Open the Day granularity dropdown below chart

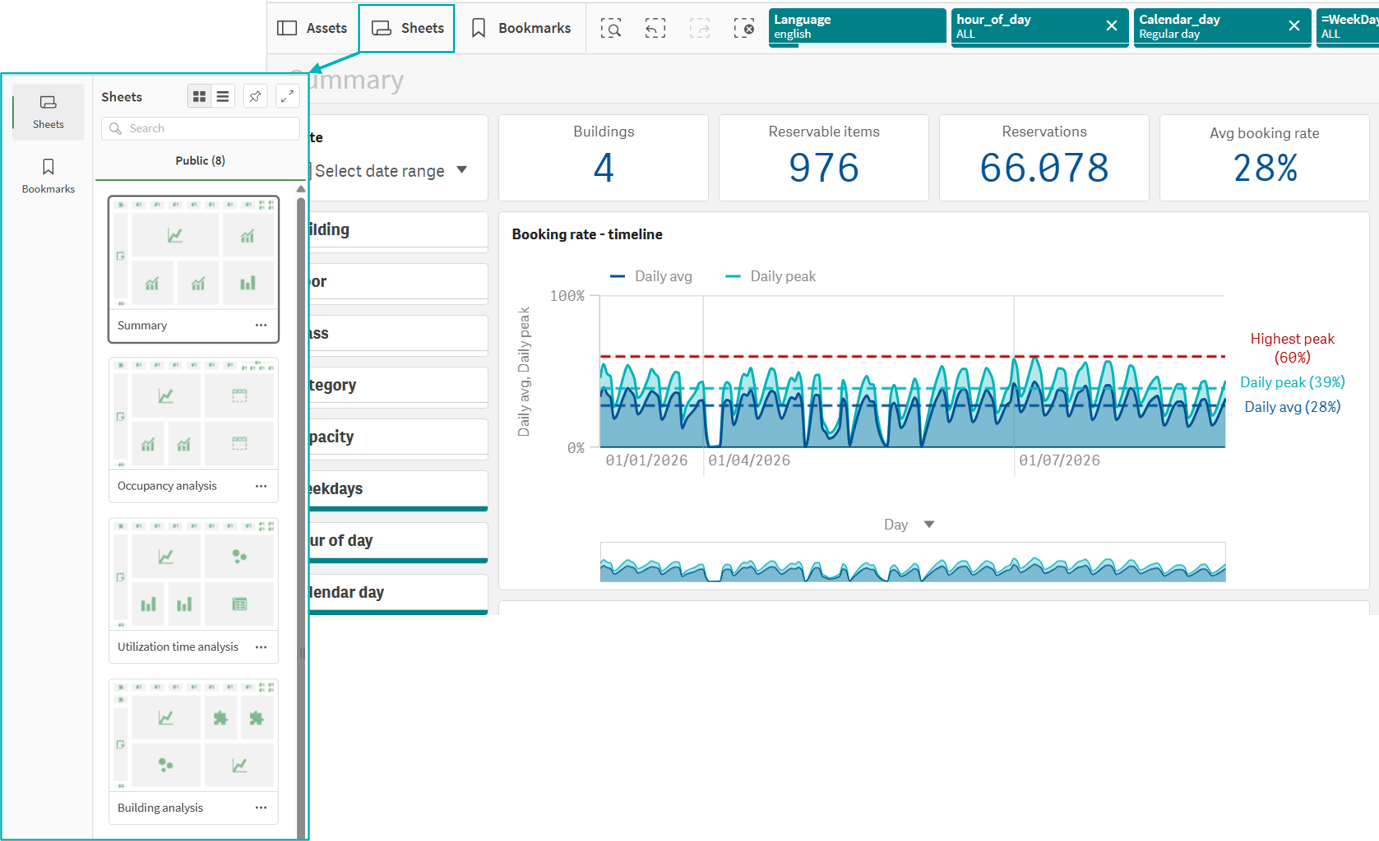pos(908,524)
